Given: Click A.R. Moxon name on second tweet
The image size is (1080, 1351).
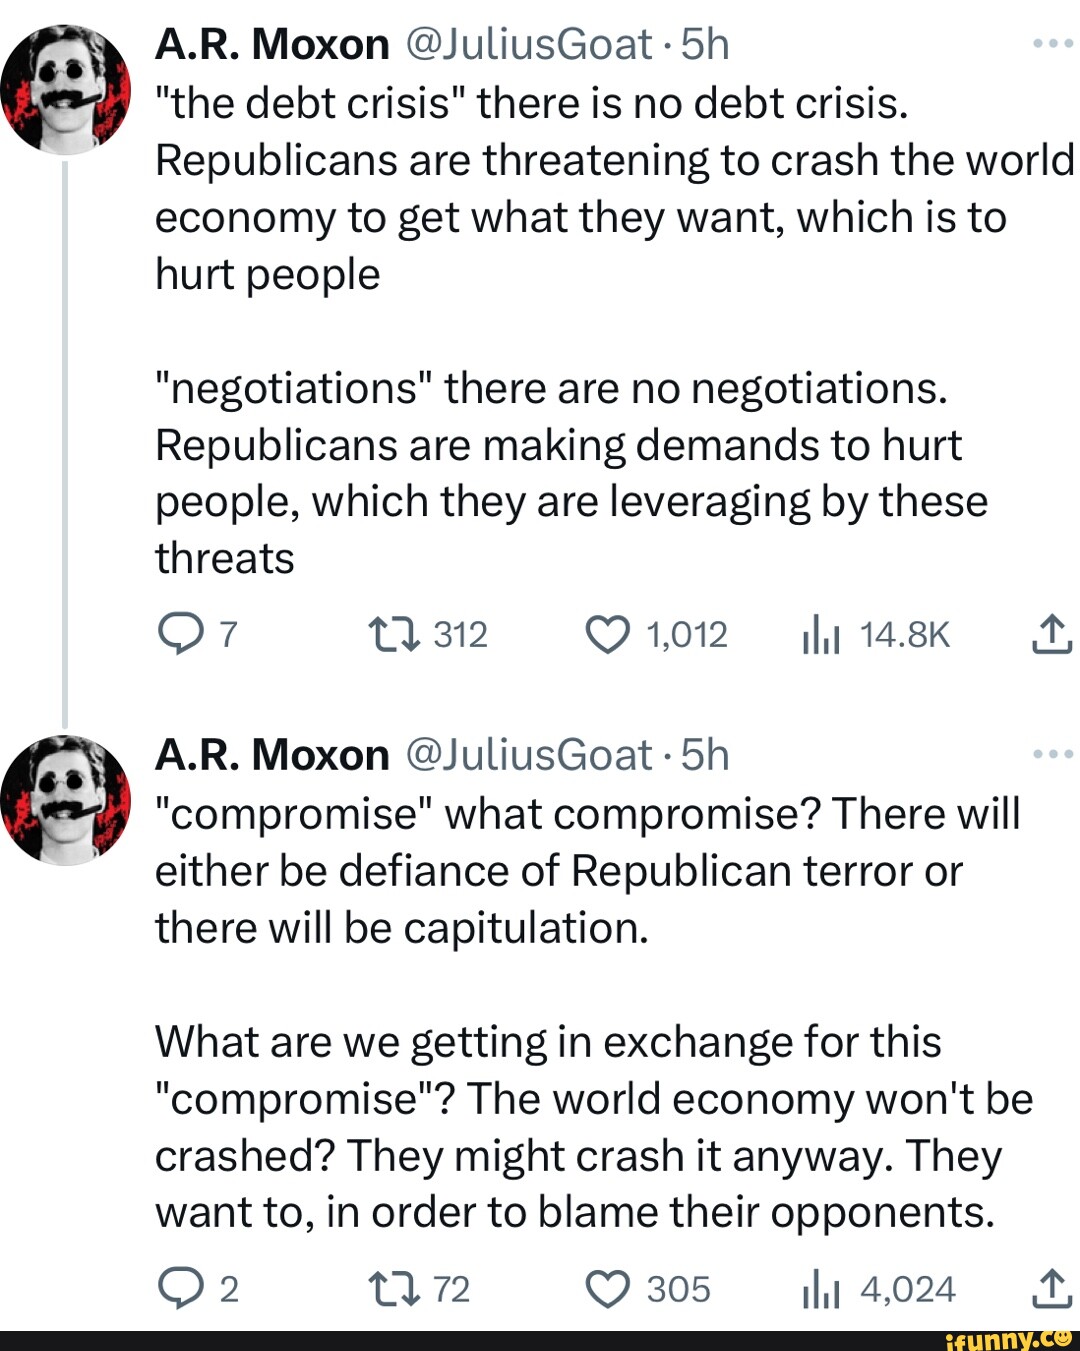Looking at the screenshot, I should point(272,755).
